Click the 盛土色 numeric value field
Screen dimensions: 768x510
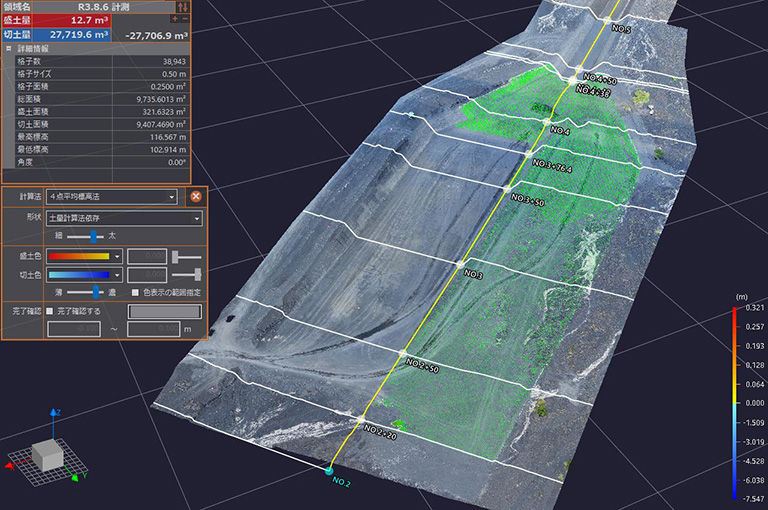(x=147, y=256)
